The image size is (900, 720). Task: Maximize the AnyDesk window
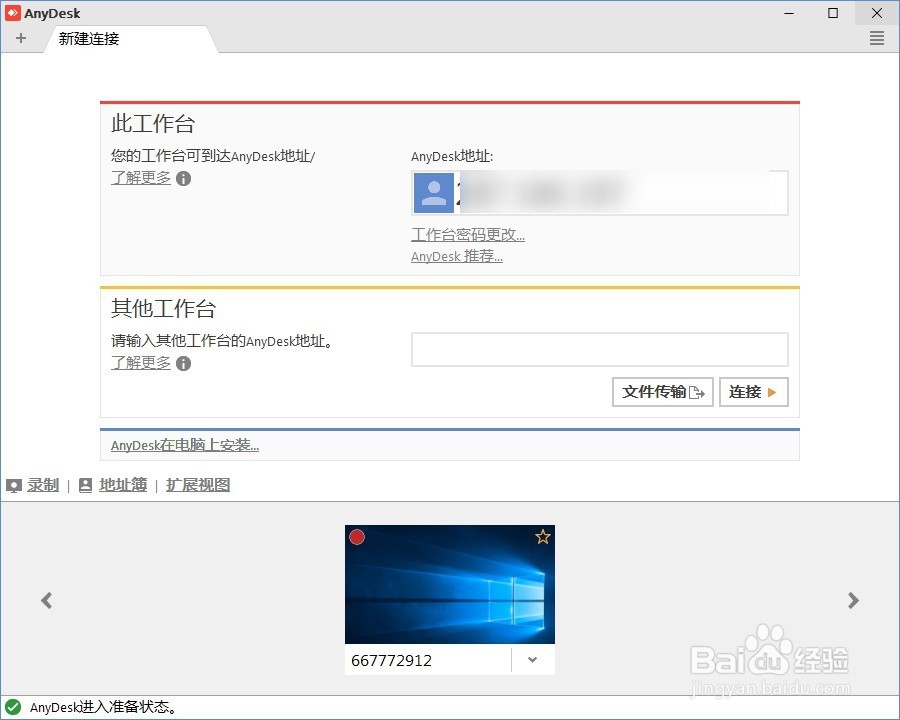coord(833,13)
